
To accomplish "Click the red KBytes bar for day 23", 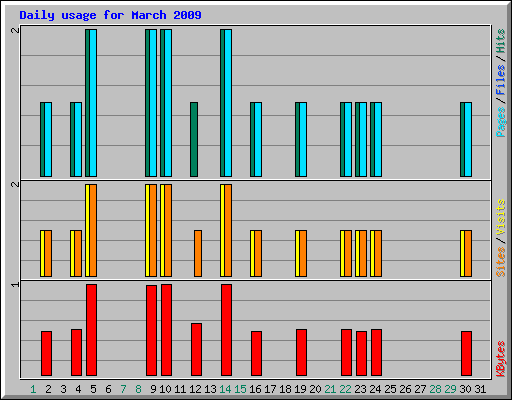I will 361,353.
